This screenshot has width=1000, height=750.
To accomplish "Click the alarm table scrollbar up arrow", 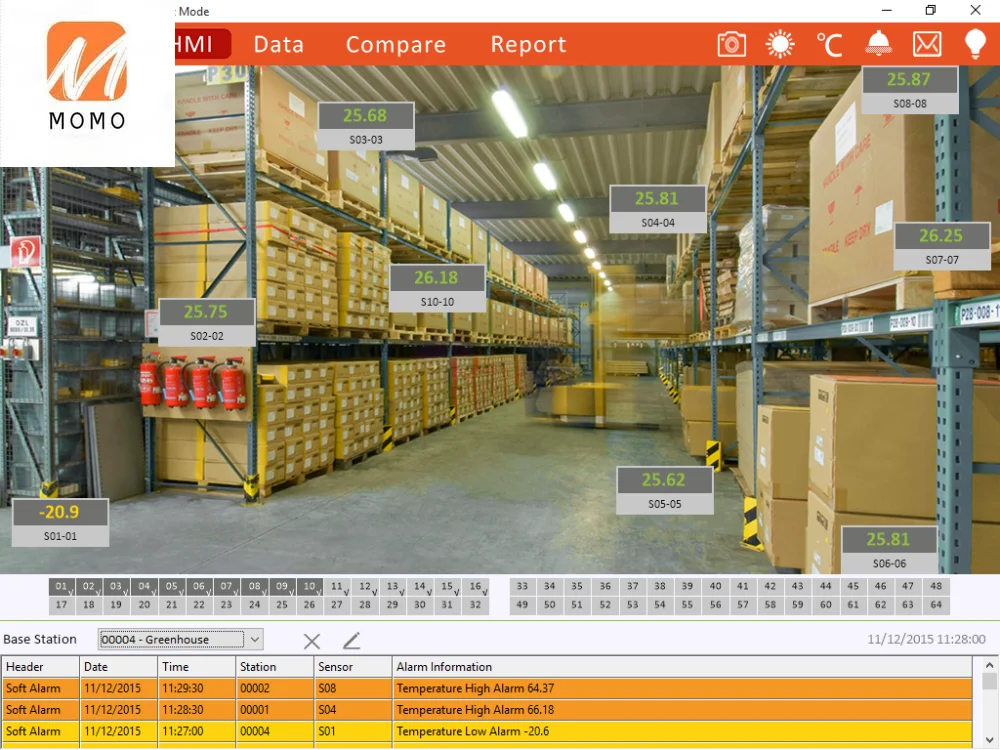I will (x=989, y=665).
